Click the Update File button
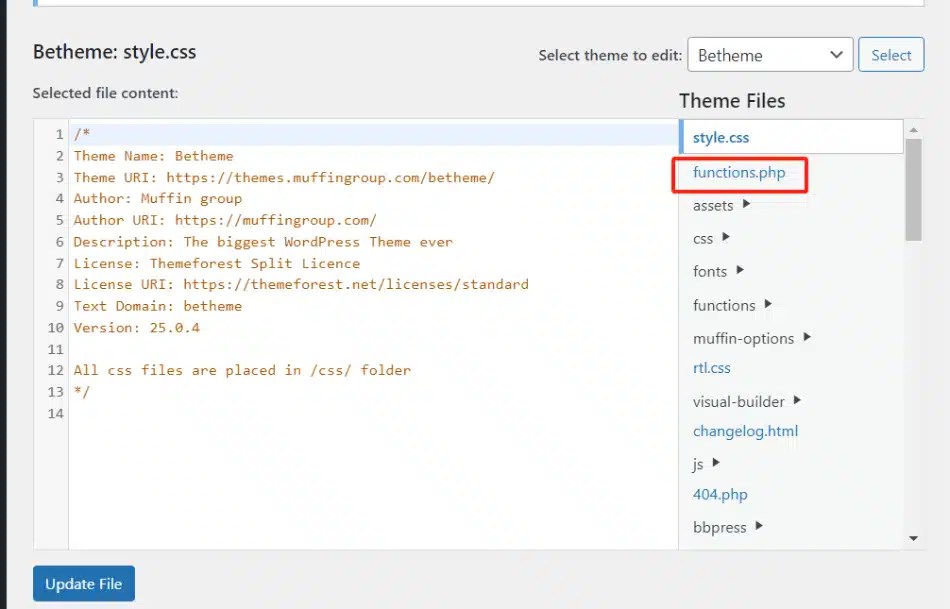Image resolution: width=950 pixels, height=609 pixels. point(83,583)
